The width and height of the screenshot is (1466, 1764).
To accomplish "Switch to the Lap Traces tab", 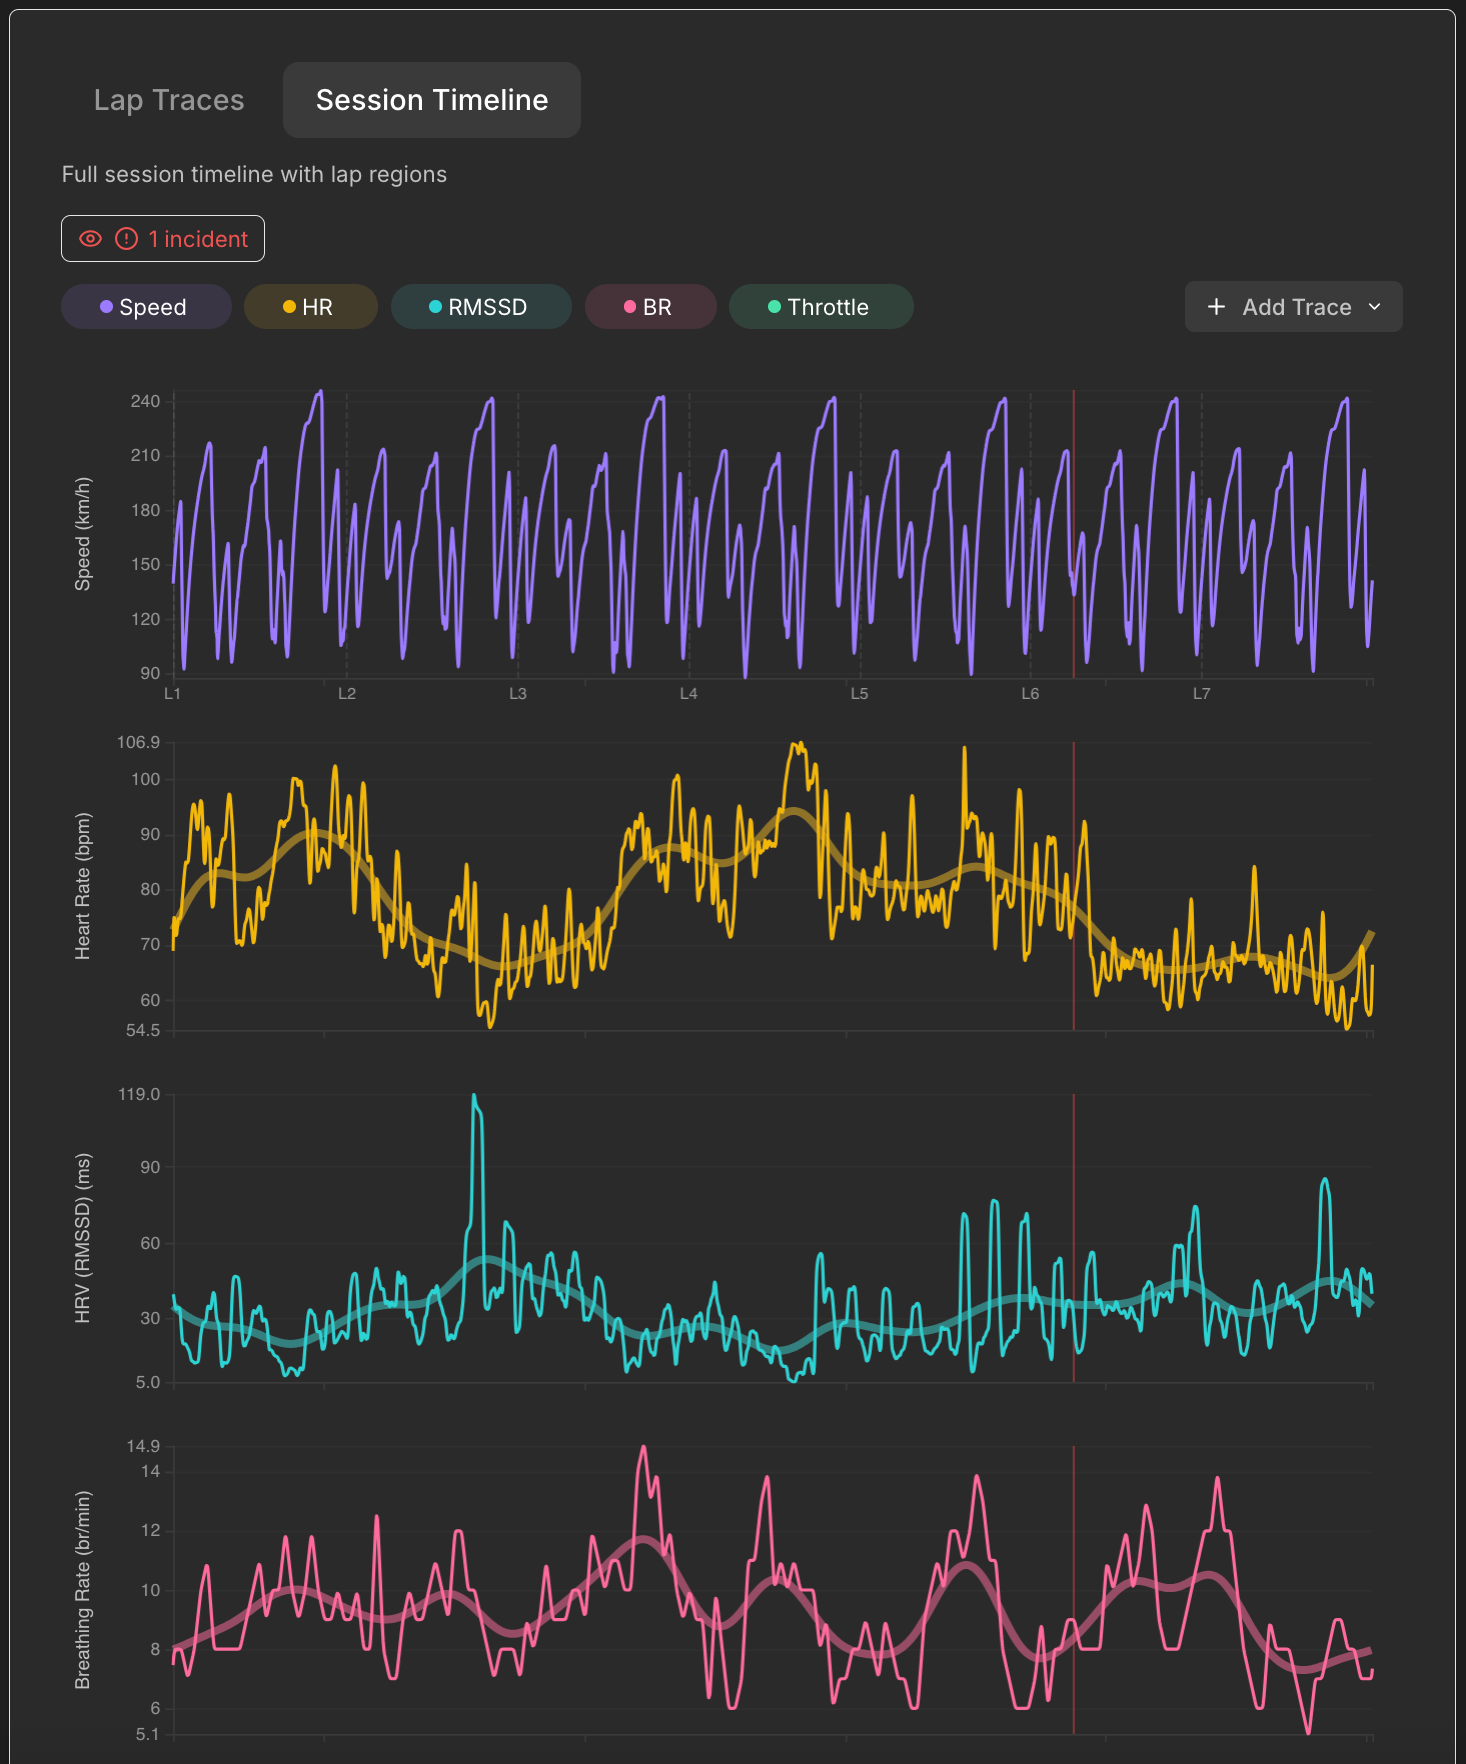I will 169,100.
